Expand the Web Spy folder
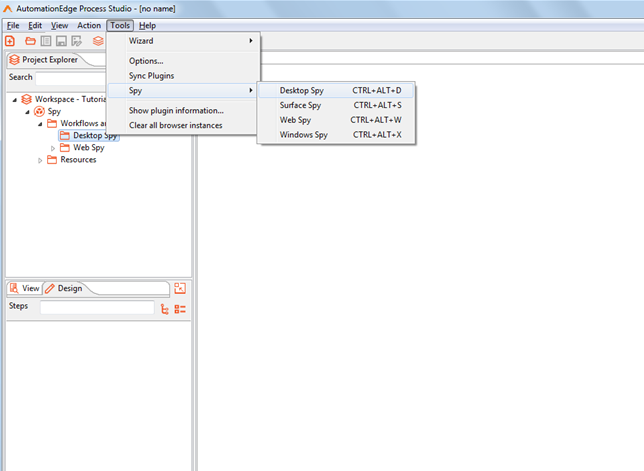This screenshot has width=644, height=471. (x=53, y=148)
